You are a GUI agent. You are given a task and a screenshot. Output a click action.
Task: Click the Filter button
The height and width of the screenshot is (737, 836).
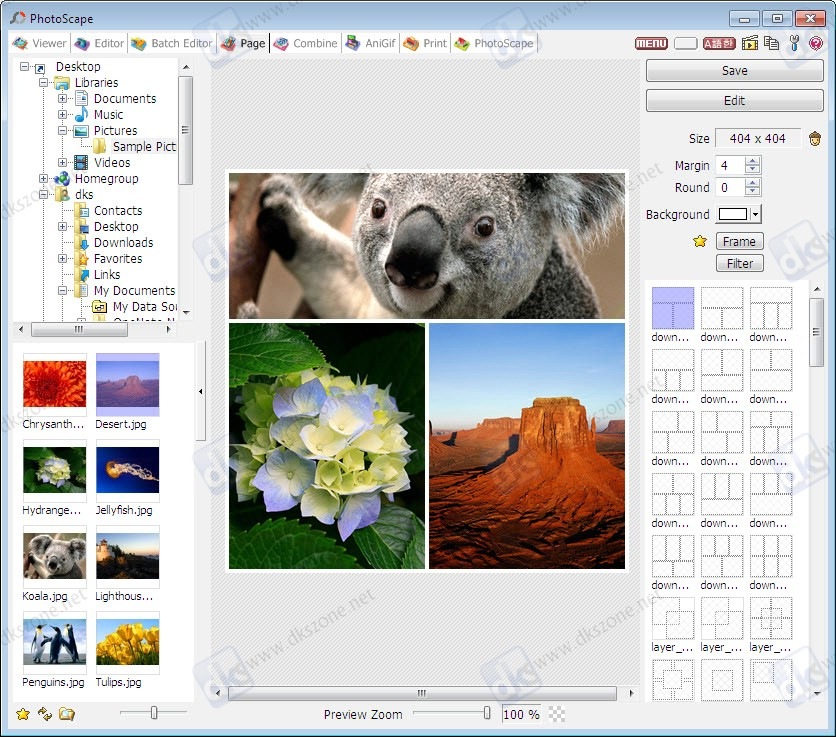pos(739,263)
